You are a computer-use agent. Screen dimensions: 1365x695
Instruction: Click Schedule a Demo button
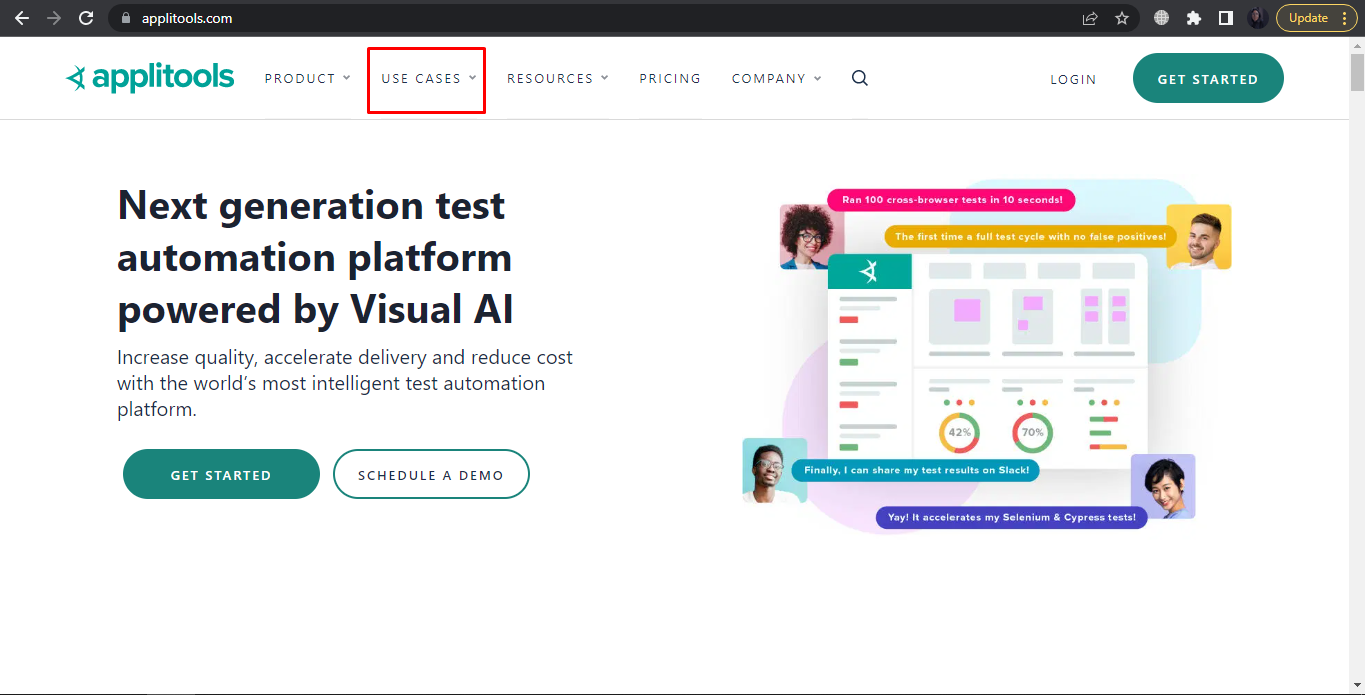pyautogui.click(x=431, y=474)
